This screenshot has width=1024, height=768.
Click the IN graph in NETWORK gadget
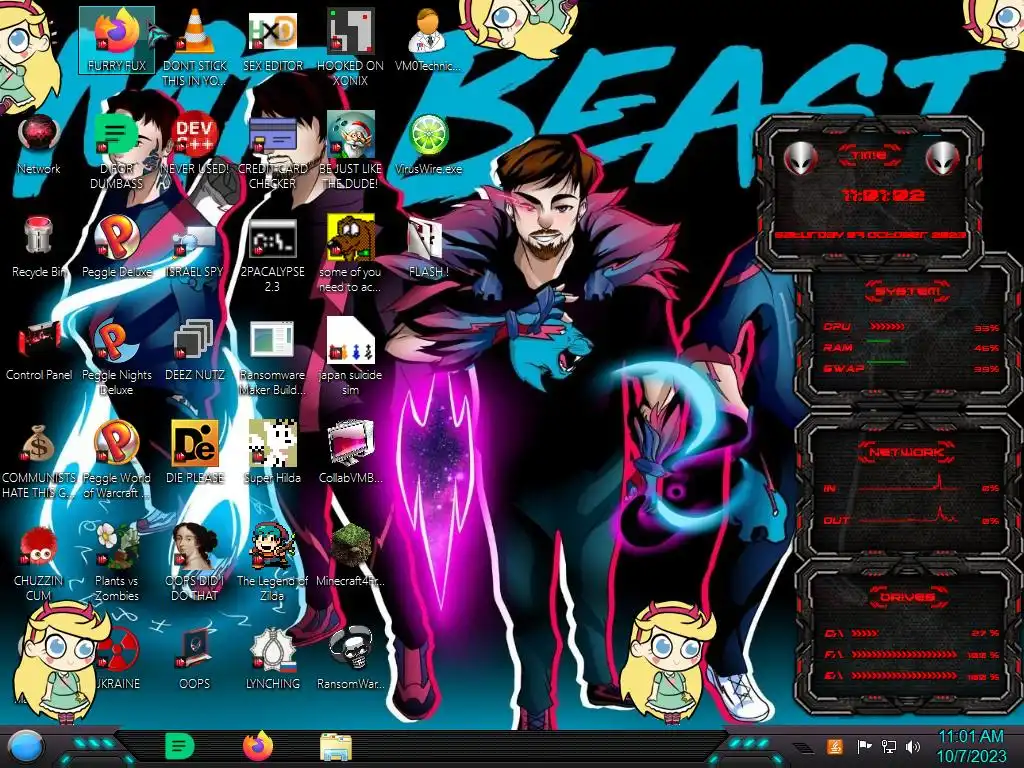(x=909, y=483)
